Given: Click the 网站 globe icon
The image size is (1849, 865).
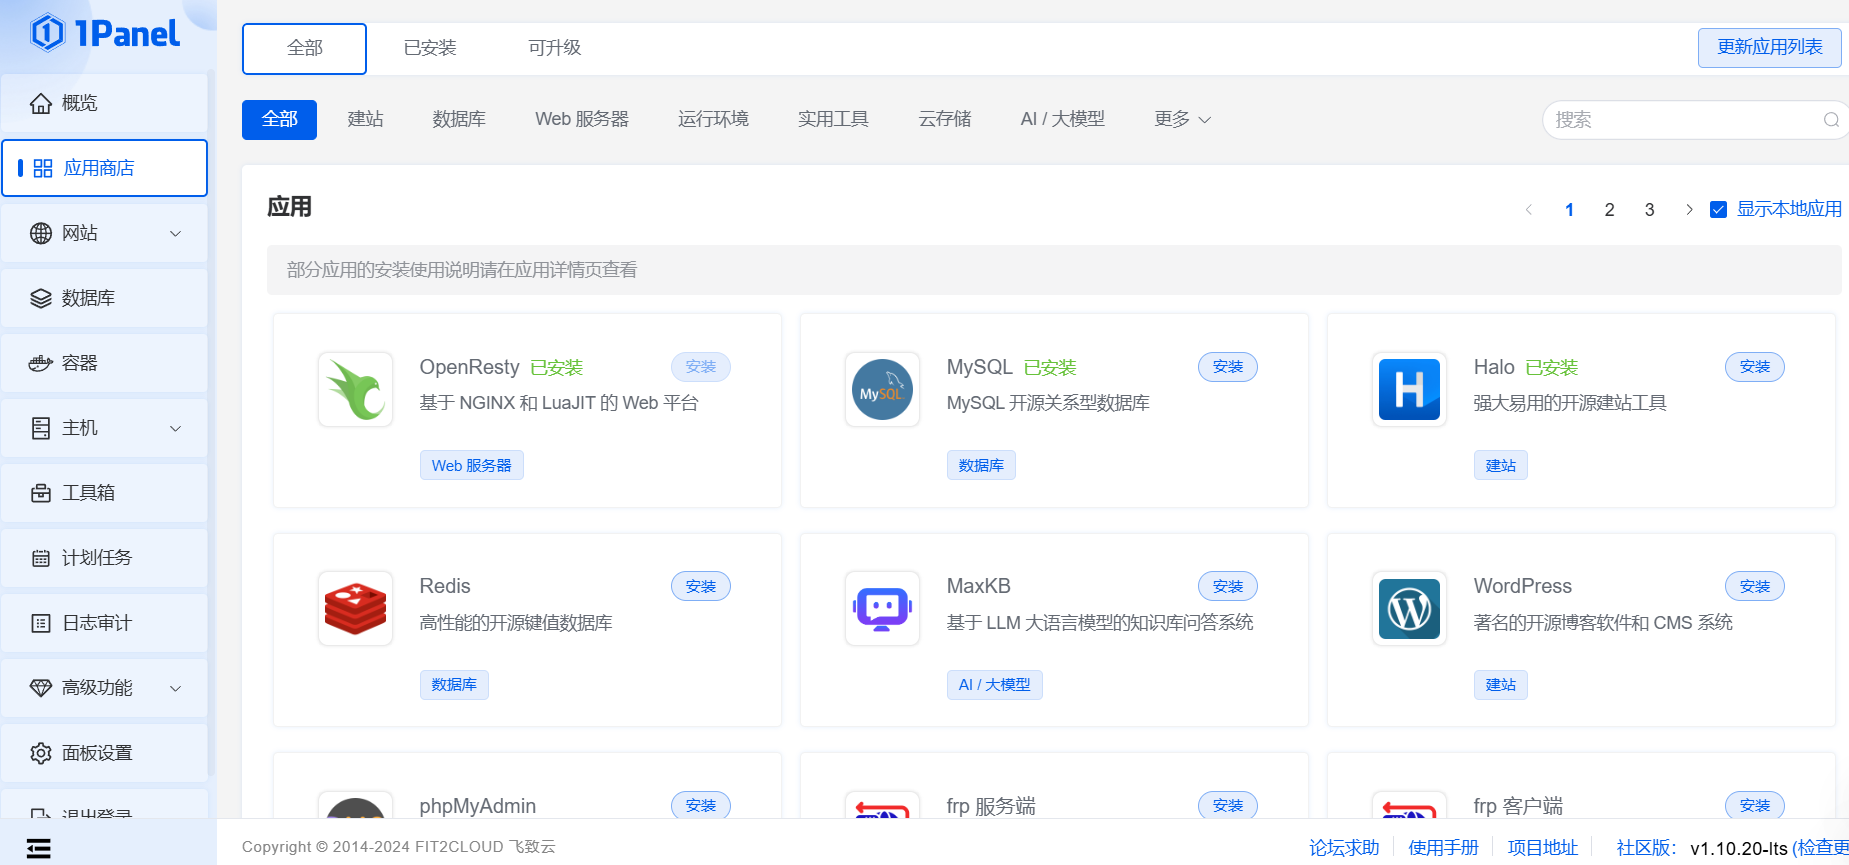Looking at the screenshot, I should tap(41, 233).
